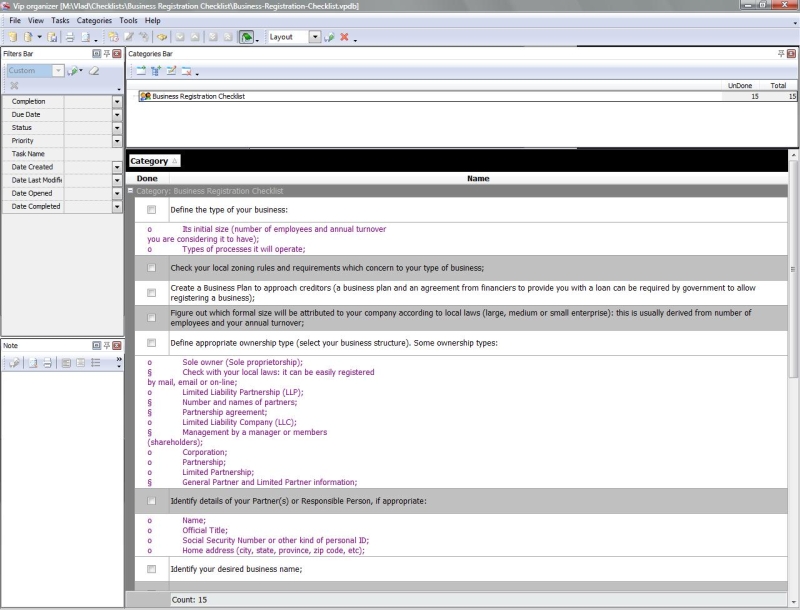The width and height of the screenshot is (800, 610).
Task: Select Business Registration Checklist in Categories Bar
Action: (198, 97)
